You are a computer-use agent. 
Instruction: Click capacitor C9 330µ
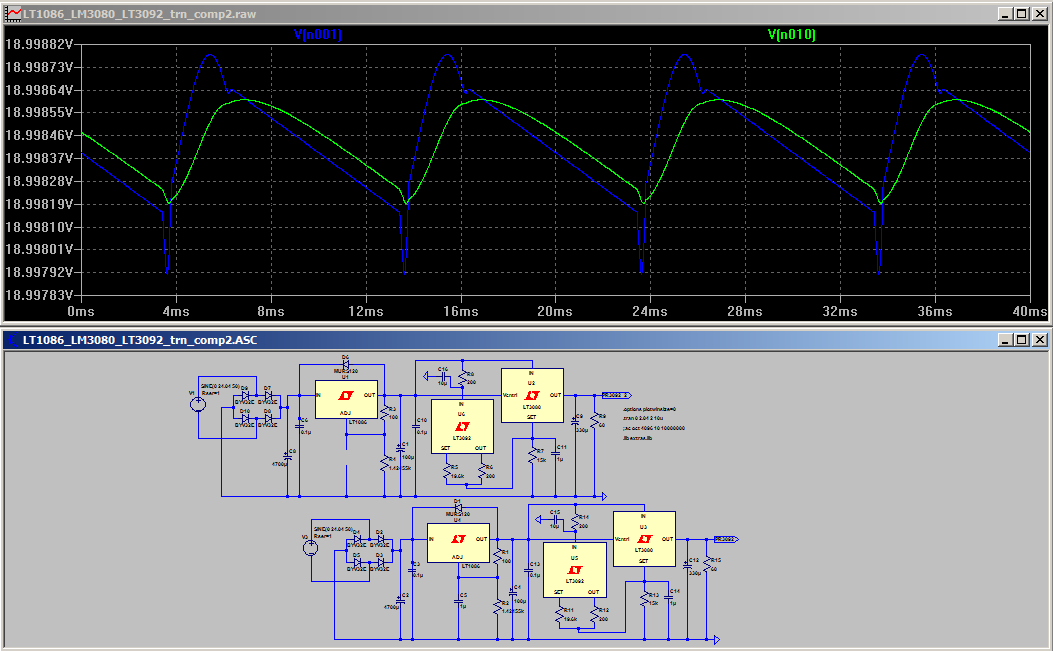[576, 421]
